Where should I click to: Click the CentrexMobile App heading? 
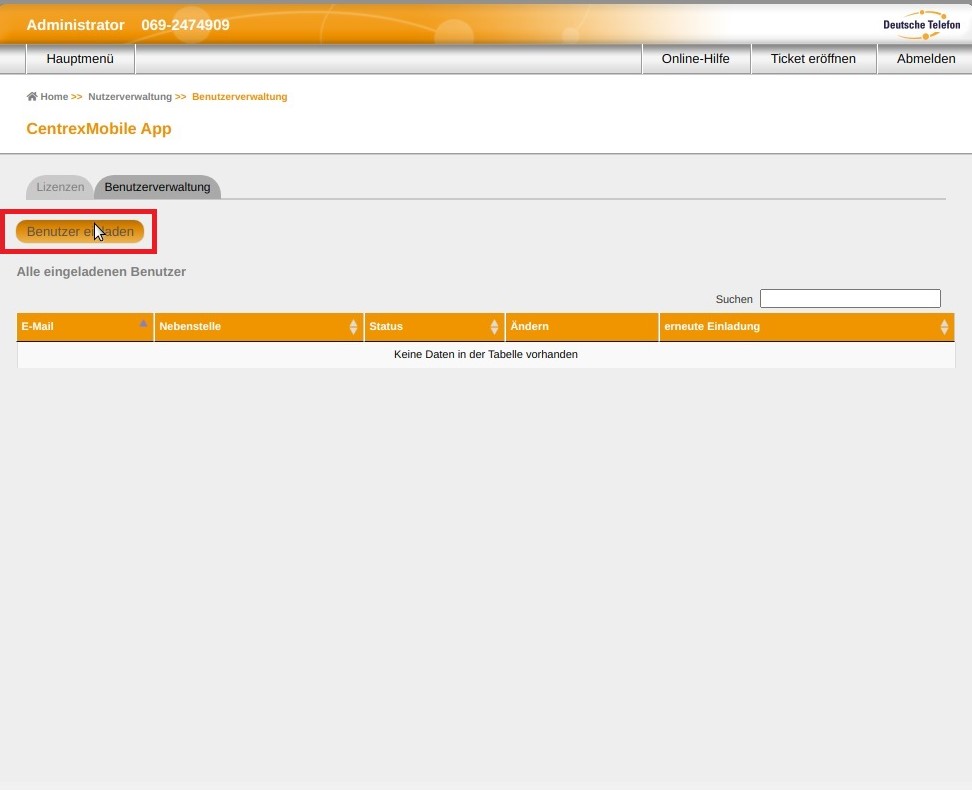pyautogui.click(x=99, y=128)
